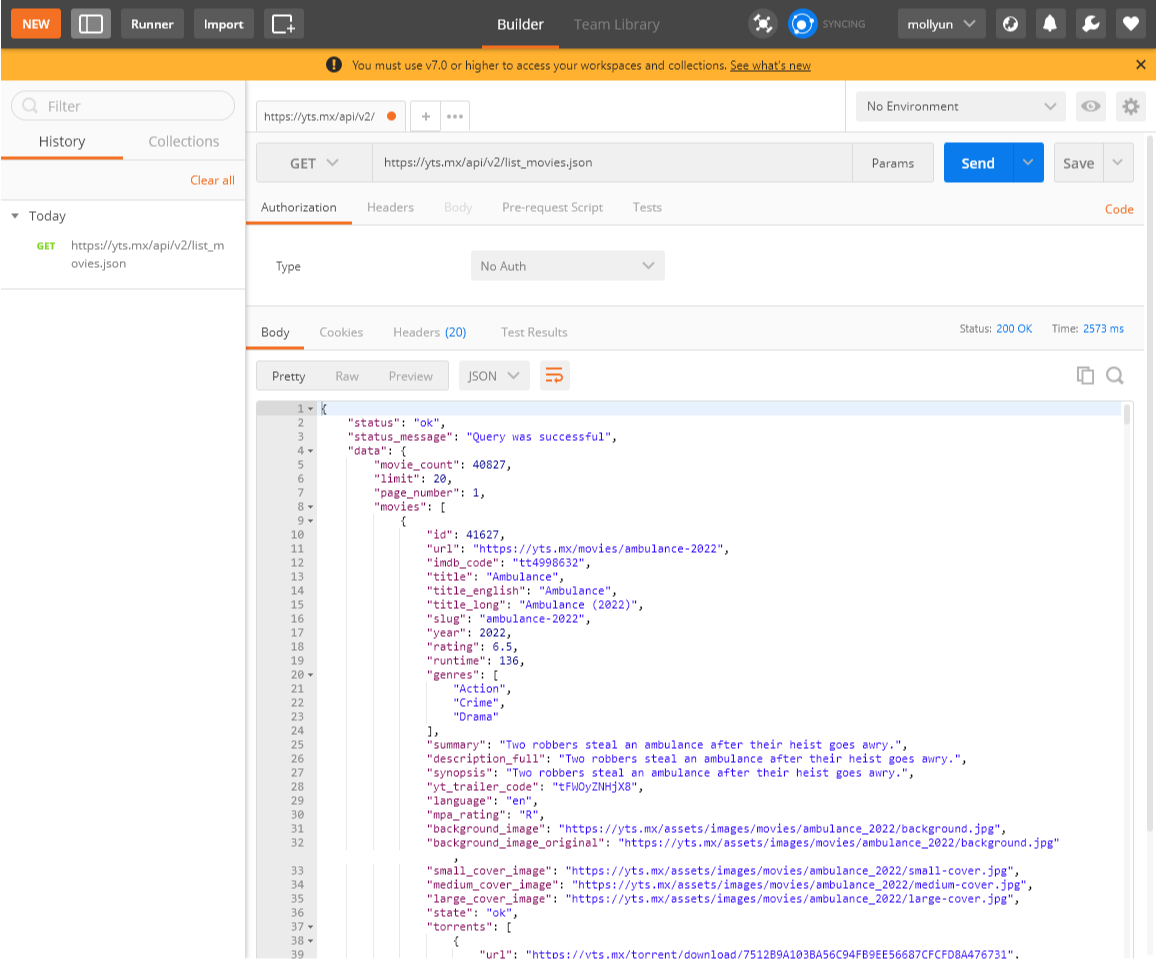This screenshot has height=959, width=1157.
Task: Select the request Headers tab
Action: point(390,207)
